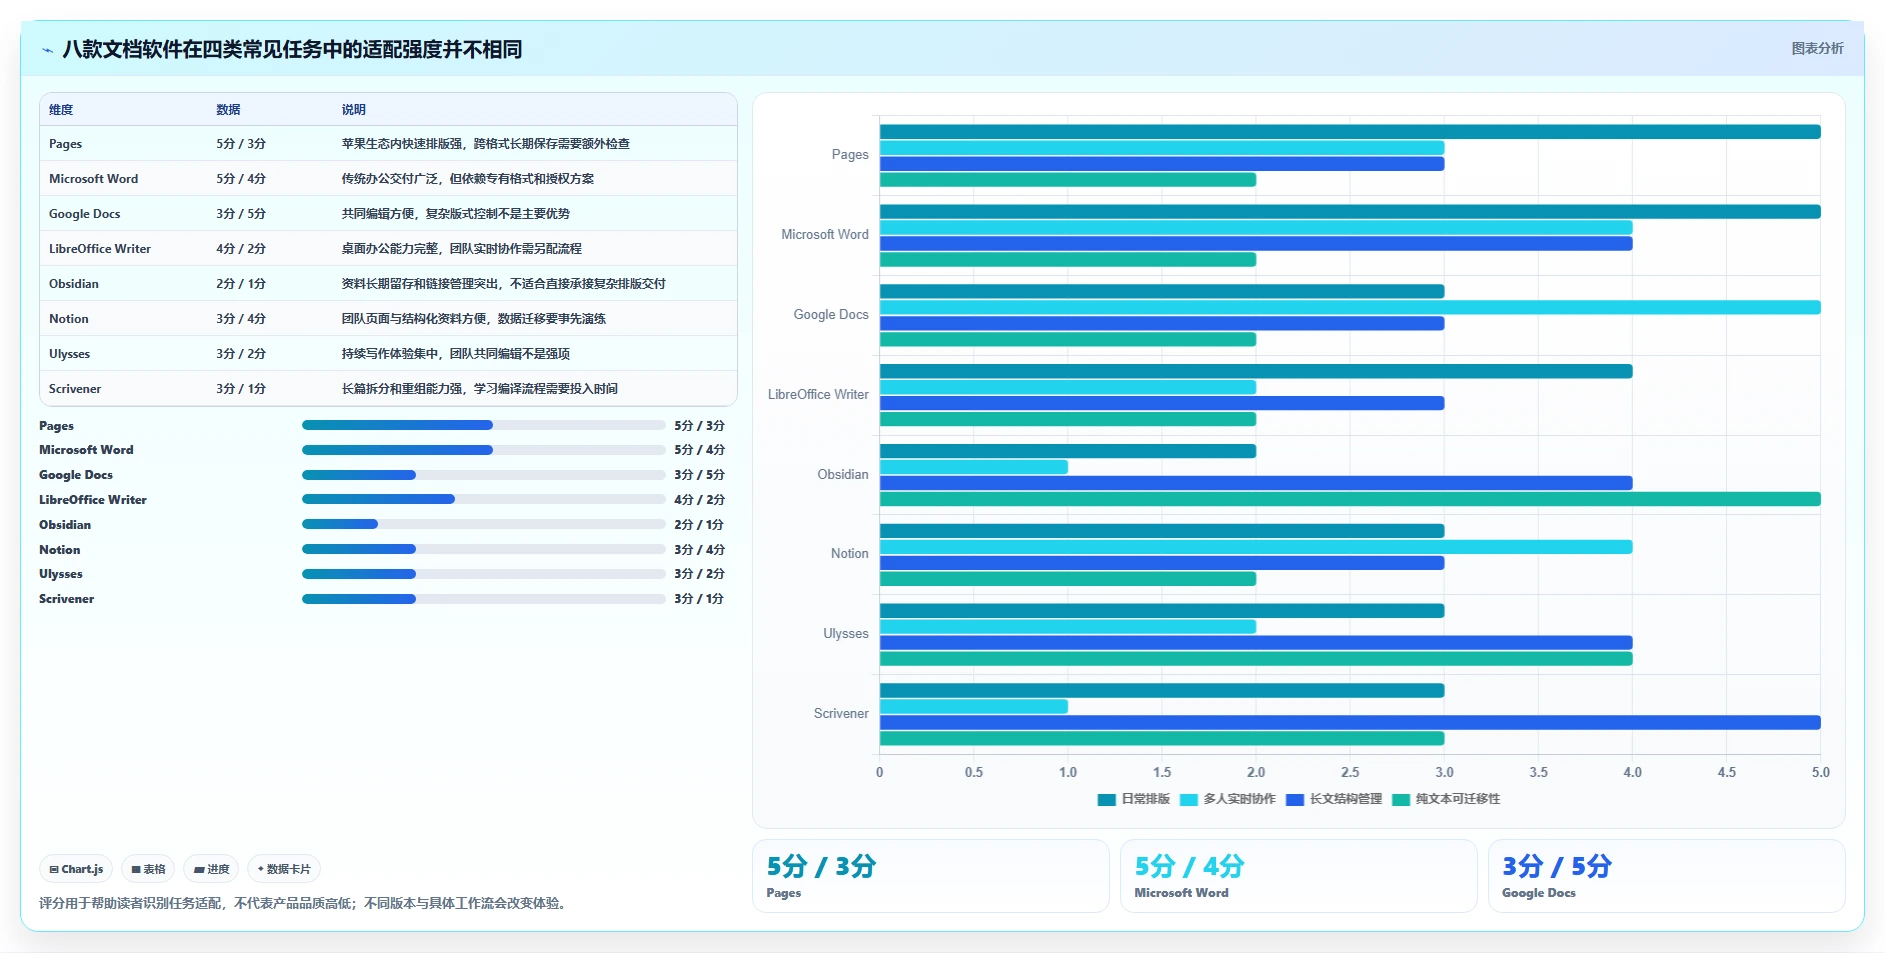1885x953 pixels.
Task: Click the Scrivener label on the chart axis
Action: pyautogui.click(x=841, y=714)
